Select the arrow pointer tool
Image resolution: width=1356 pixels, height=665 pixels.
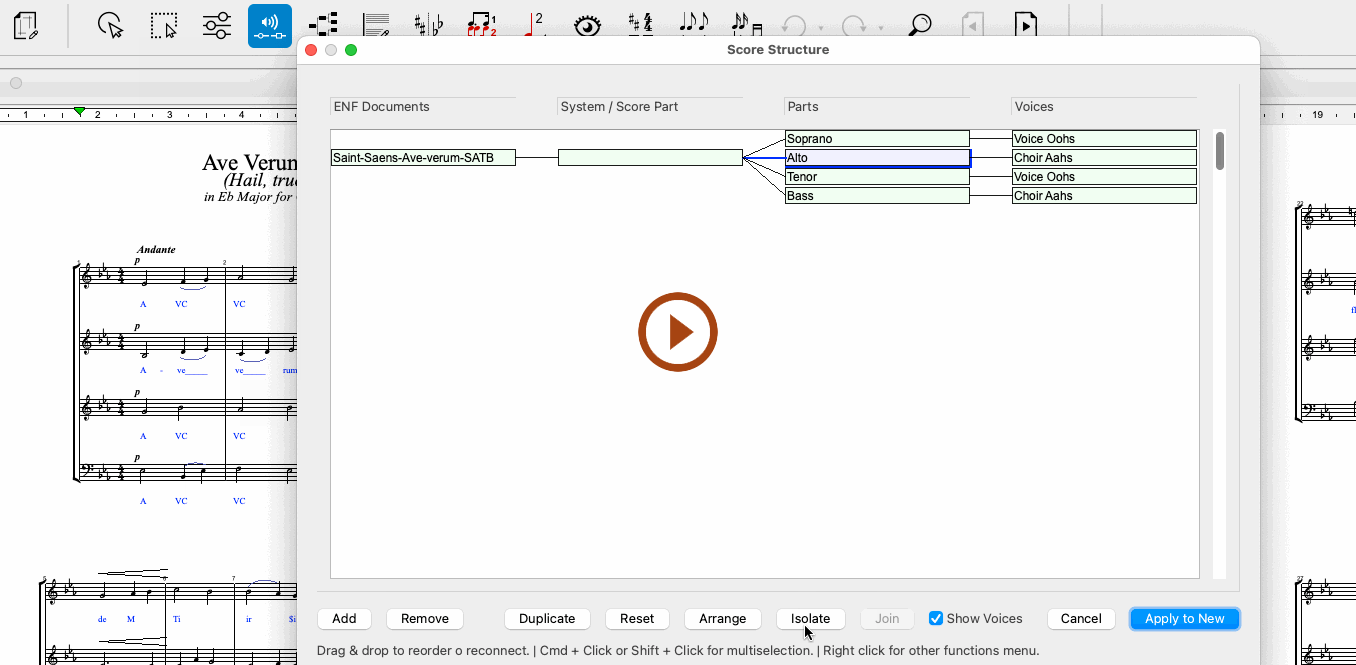click(x=111, y=25)
